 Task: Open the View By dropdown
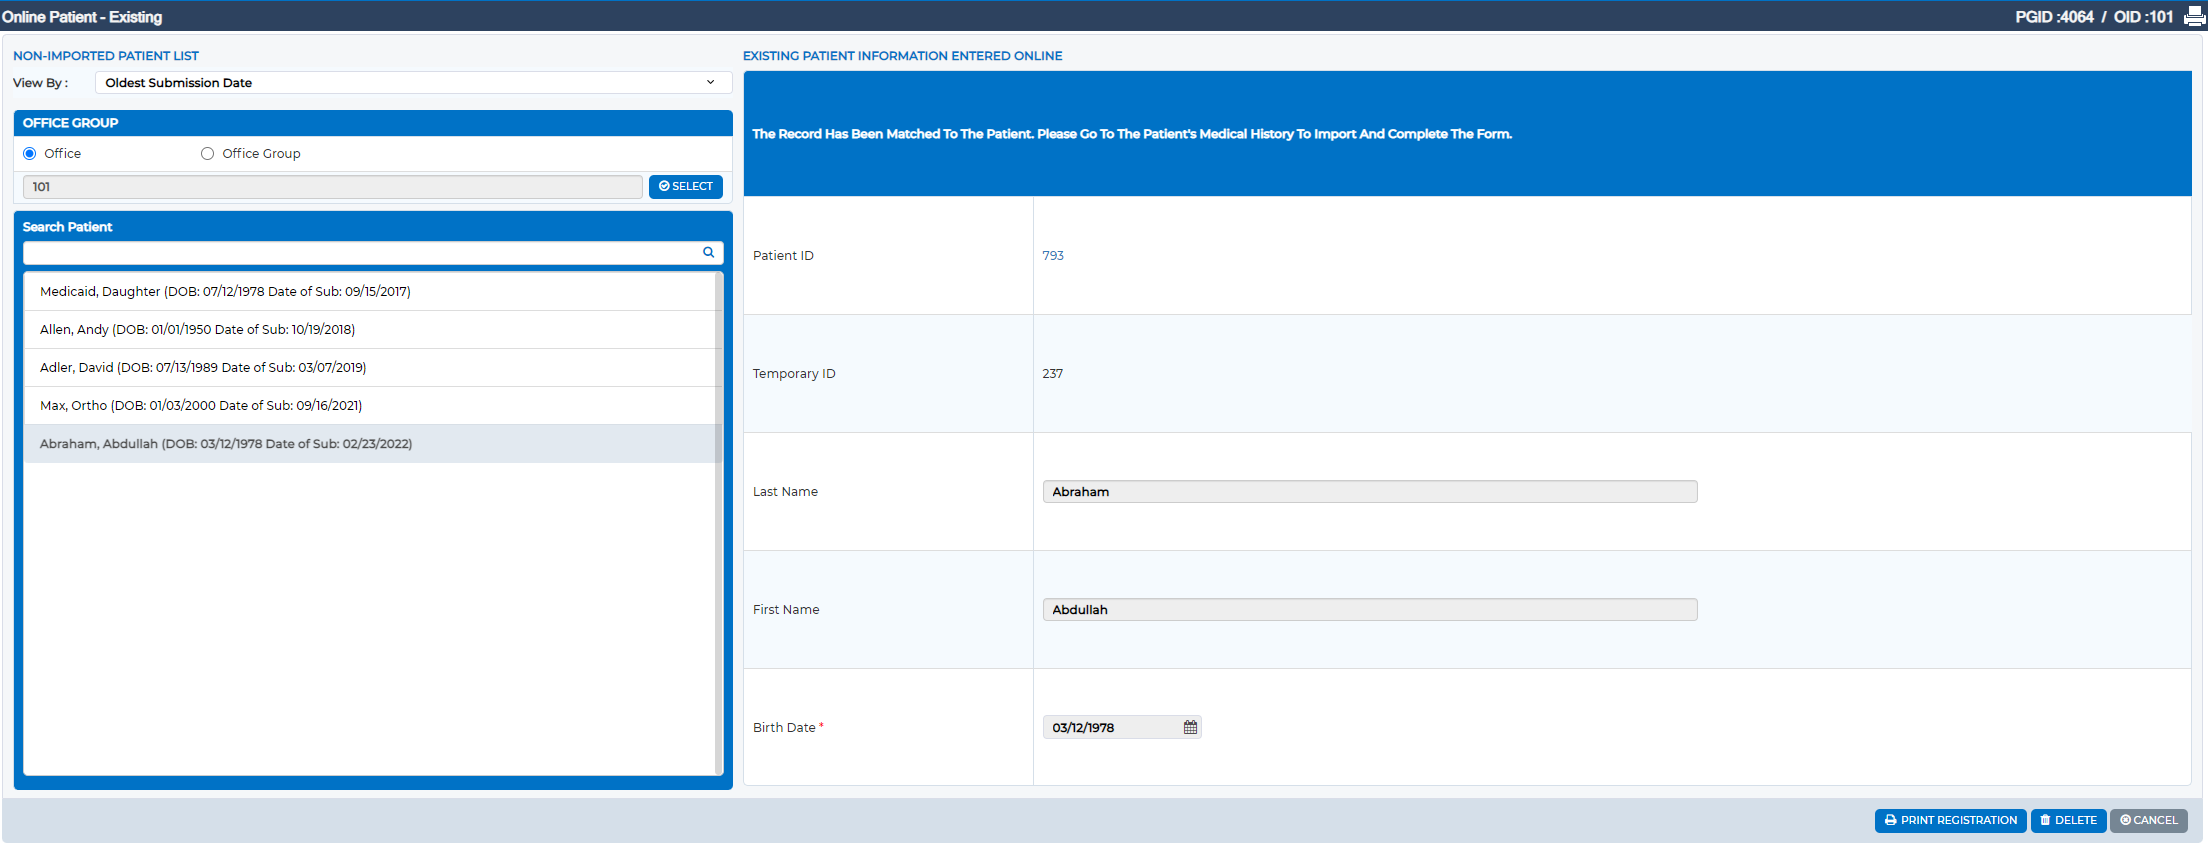click(414, 83)
